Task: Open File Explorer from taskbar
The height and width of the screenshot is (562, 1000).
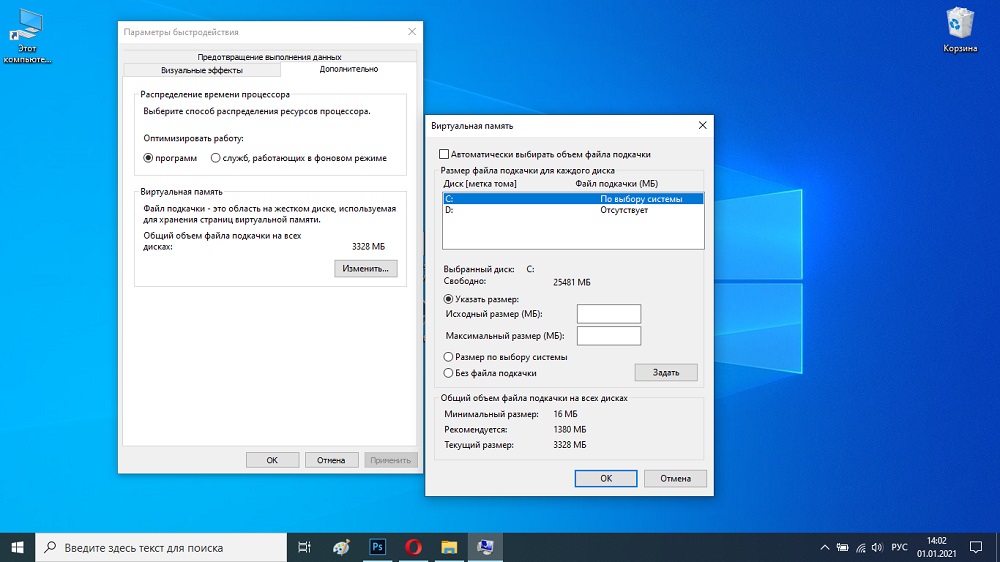Action: (450, 547)
